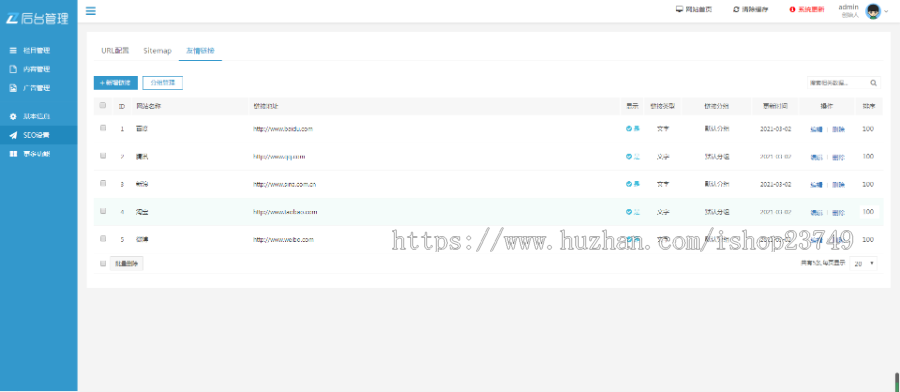Click the URL http://www.sina.com.cn

285,184
